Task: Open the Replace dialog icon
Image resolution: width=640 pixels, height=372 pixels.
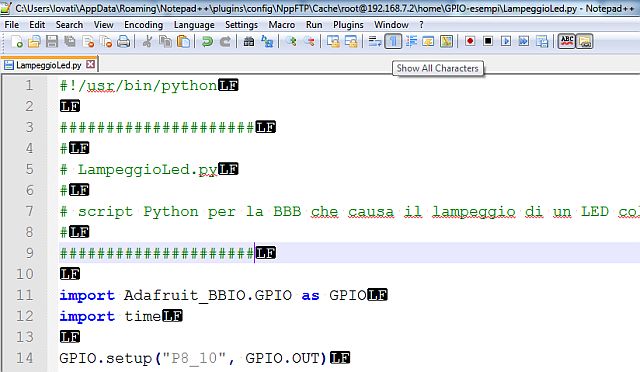Action: [267, 41]
